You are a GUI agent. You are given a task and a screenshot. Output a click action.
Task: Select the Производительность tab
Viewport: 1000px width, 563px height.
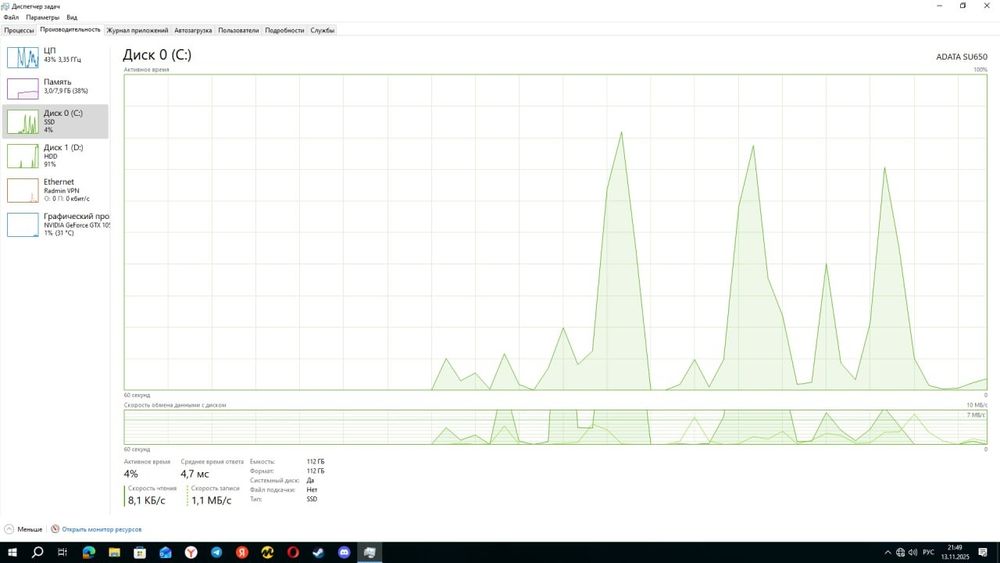(x=70, y=29)
